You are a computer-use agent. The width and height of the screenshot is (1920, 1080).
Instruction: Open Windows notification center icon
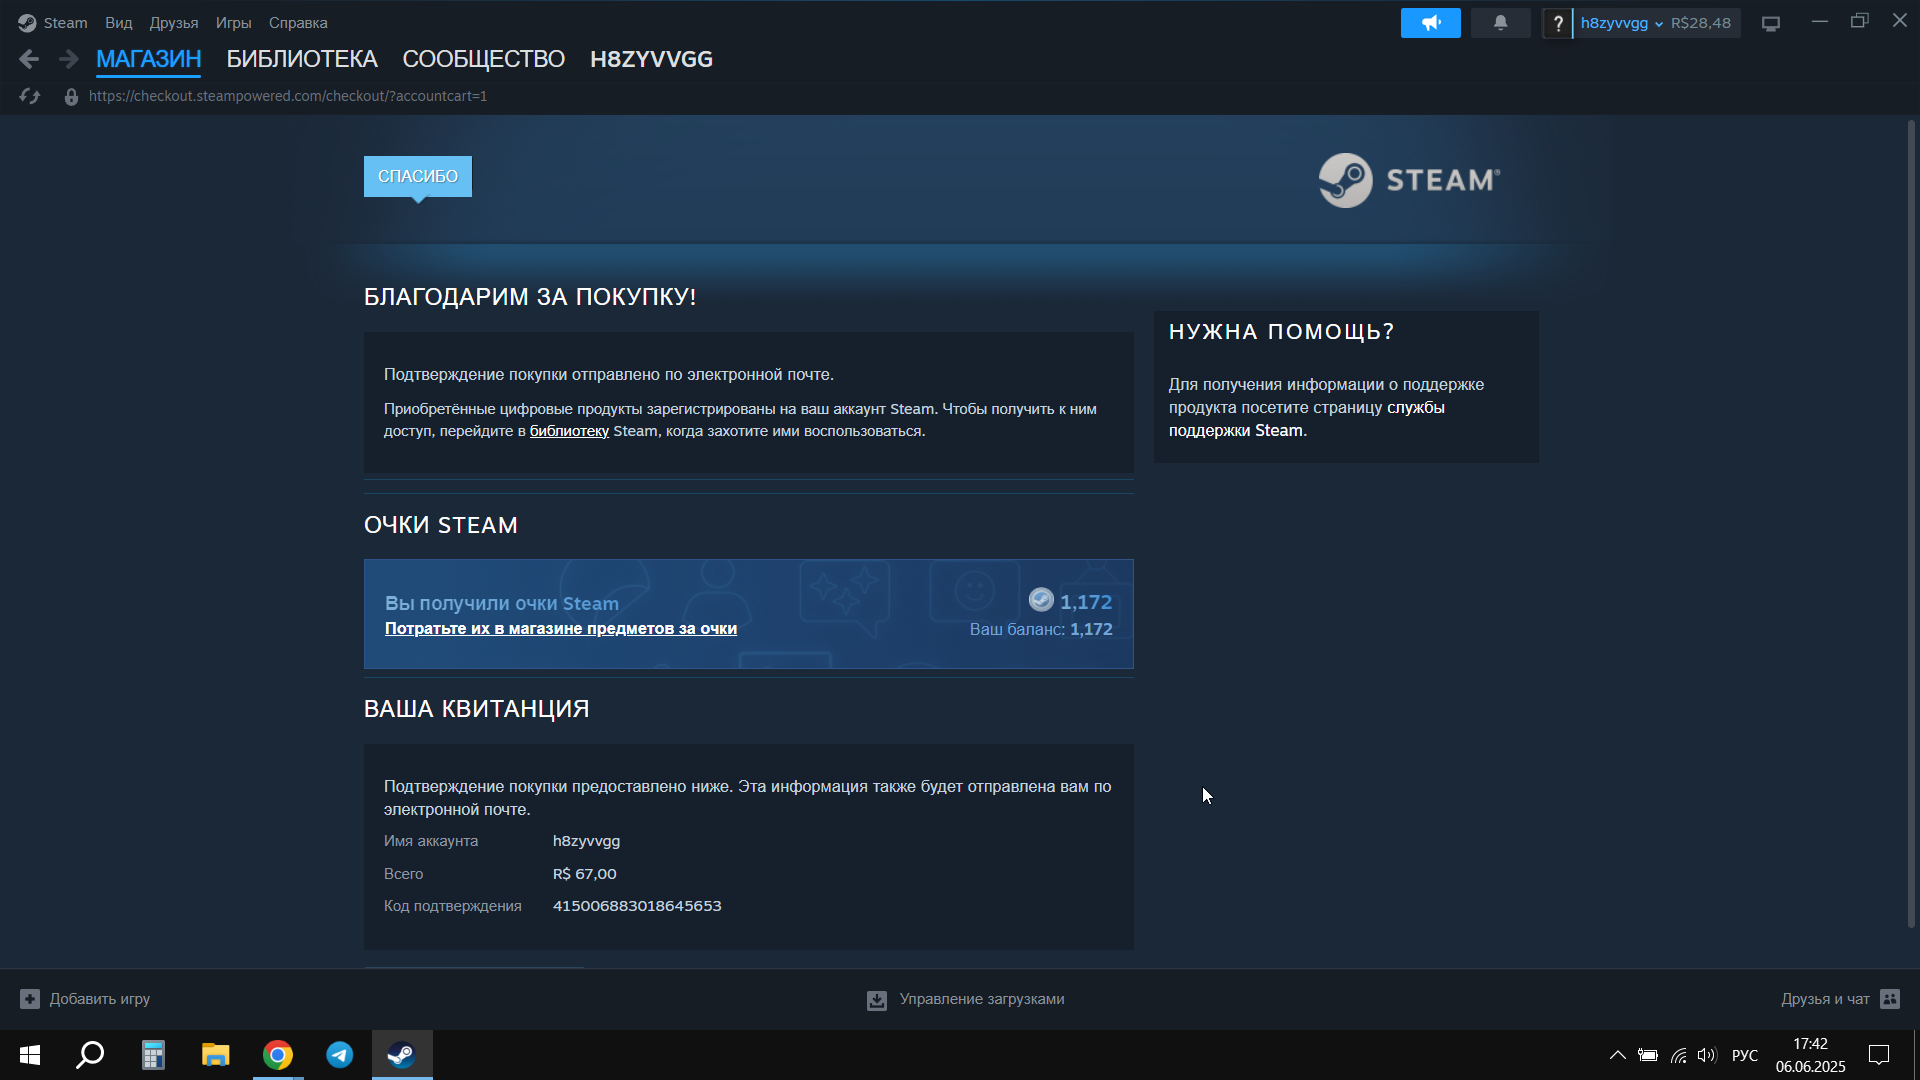1879,1055
